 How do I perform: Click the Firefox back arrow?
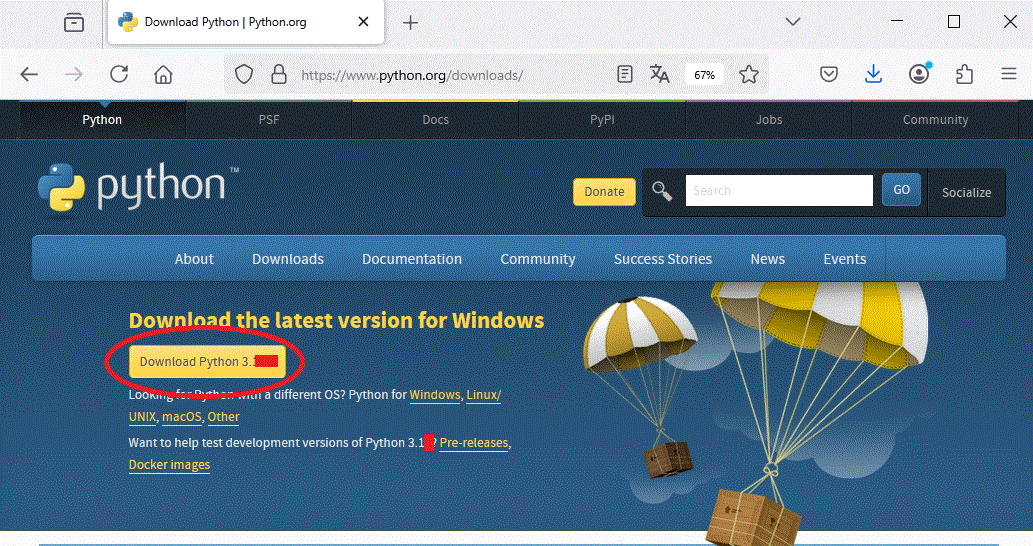point(29,74)
